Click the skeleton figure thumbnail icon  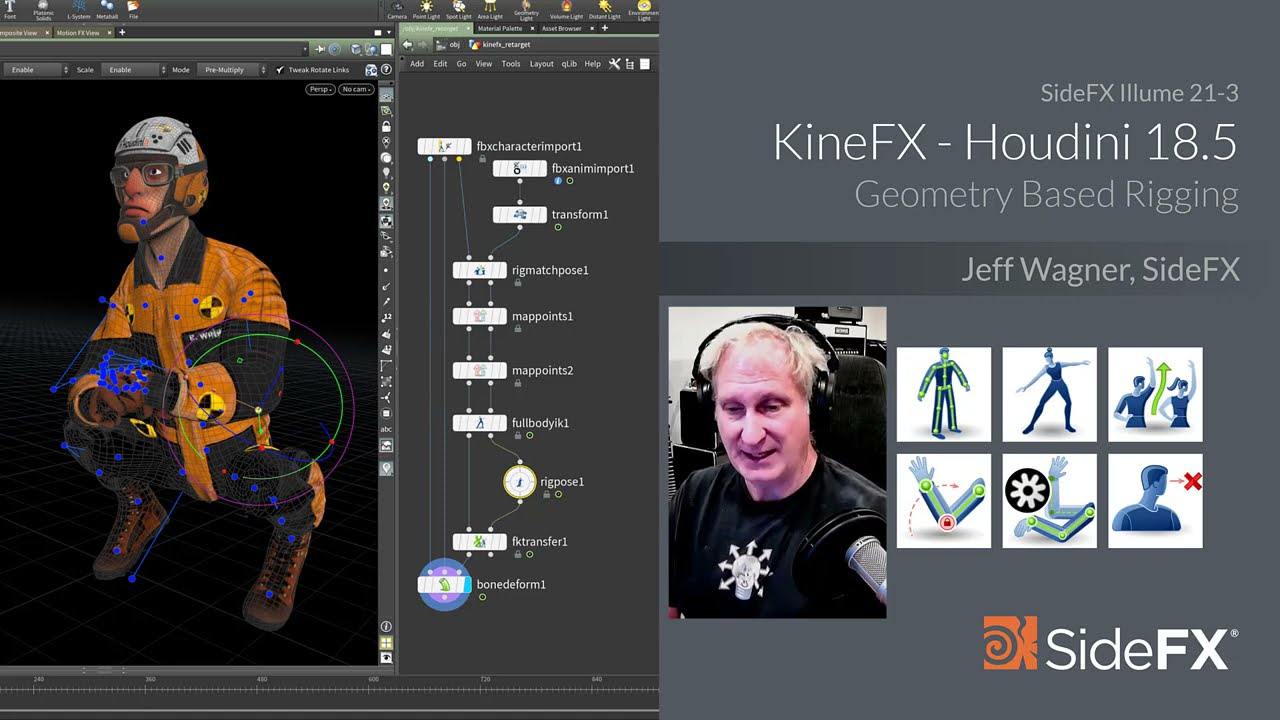click(x=944, y=394)
